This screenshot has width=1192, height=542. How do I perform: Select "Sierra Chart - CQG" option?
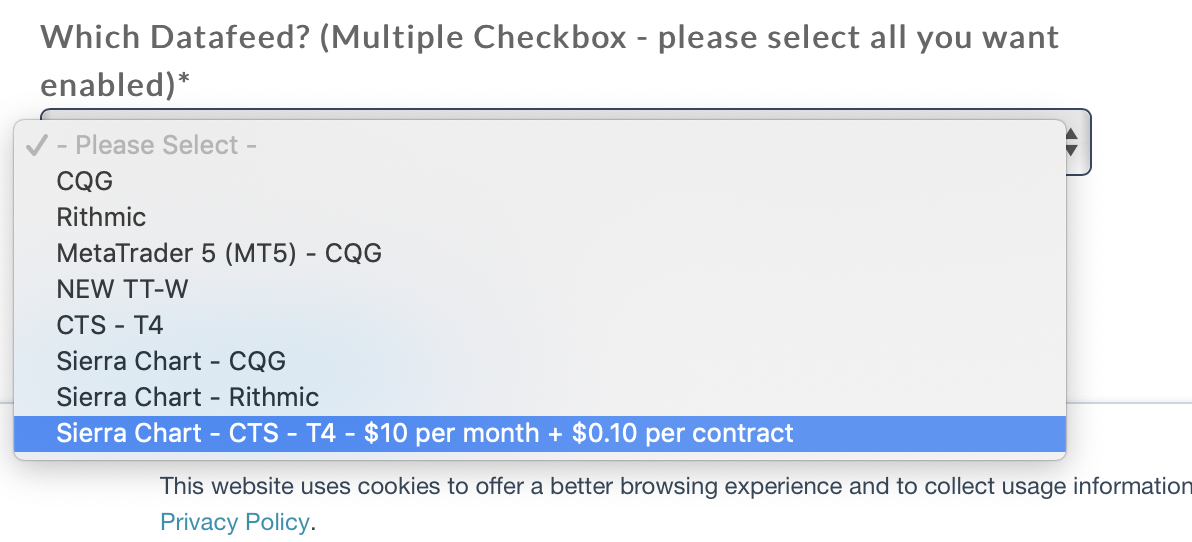point(171,361)
